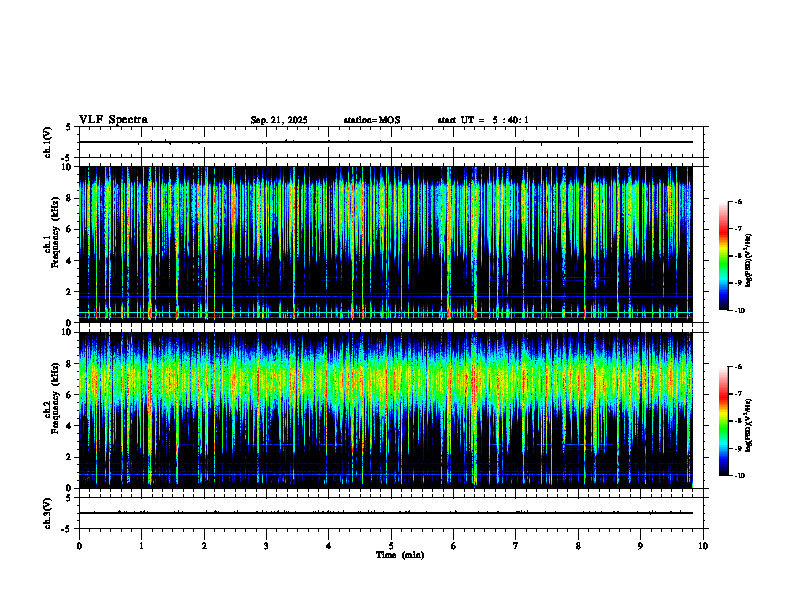Screen dimensions: 792x612
Task: Click the ch.3 voltage waveform strip
Action: (x=391, y=513)
